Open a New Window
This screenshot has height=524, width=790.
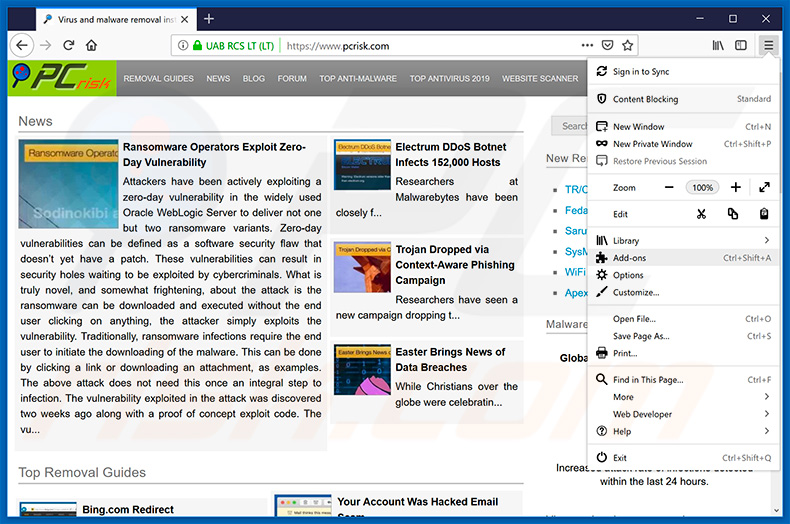tap(683, 126)
